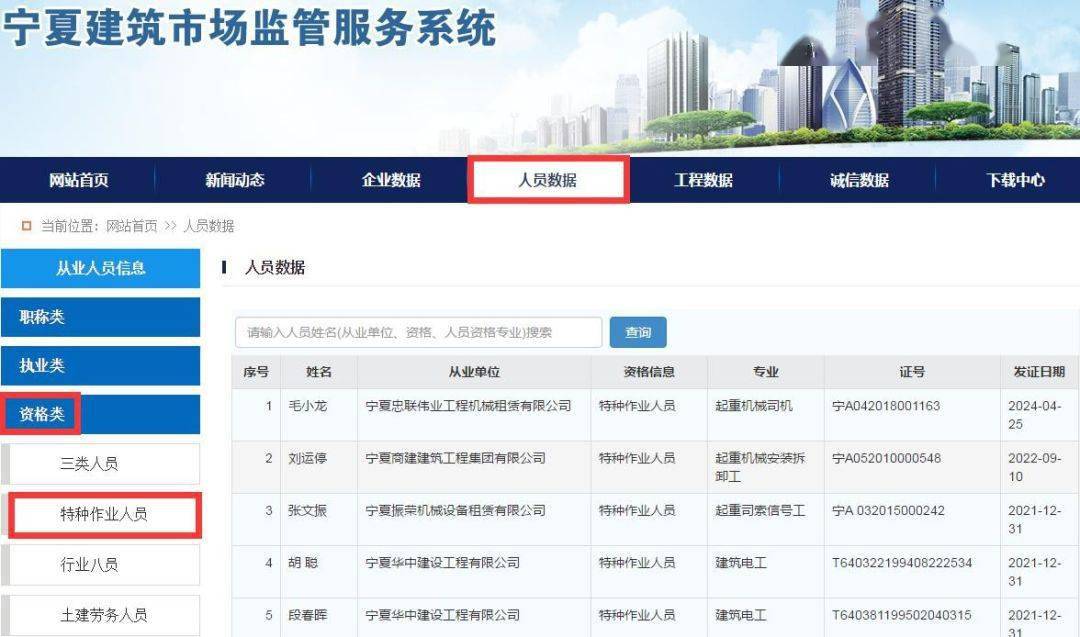The height and width of the screenshot is (637, 1080).
Task: Open the 工程数据 section
Action: coord(703,181)
